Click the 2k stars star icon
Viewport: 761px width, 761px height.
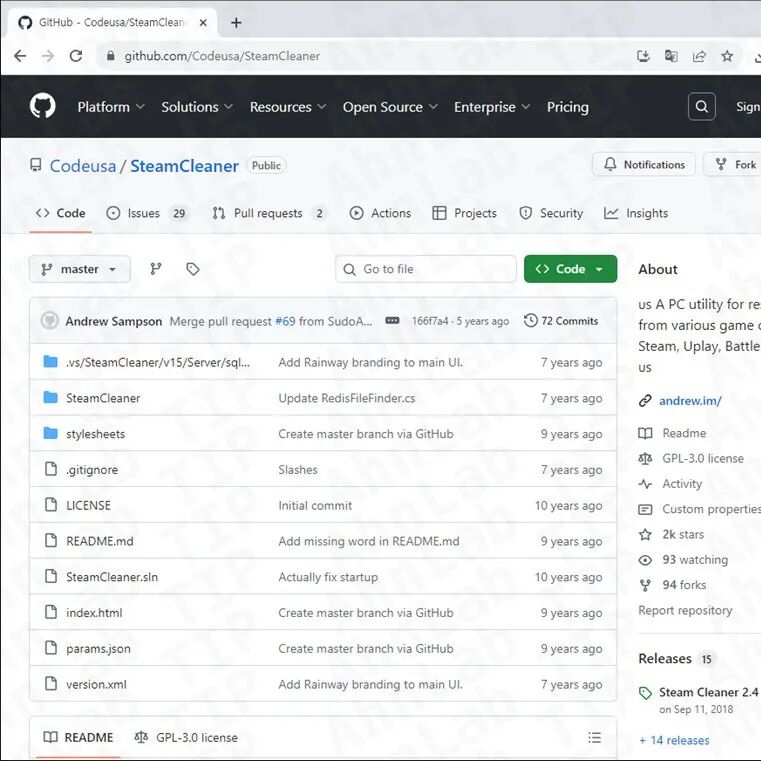(645, 534)
